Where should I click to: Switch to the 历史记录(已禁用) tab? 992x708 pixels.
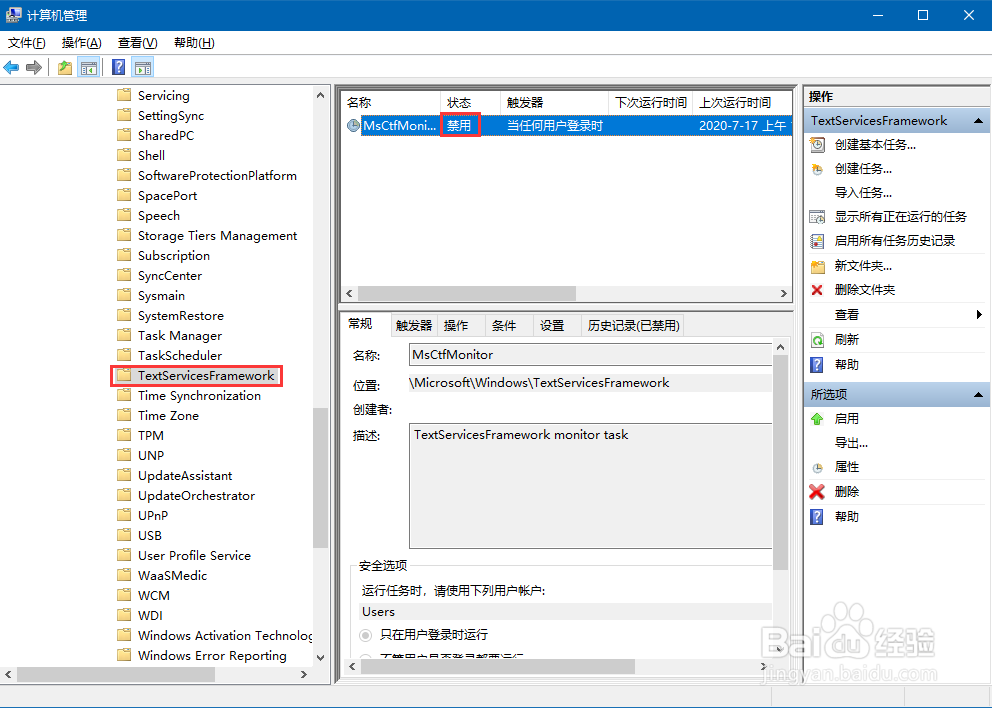[x=633, y=325]
